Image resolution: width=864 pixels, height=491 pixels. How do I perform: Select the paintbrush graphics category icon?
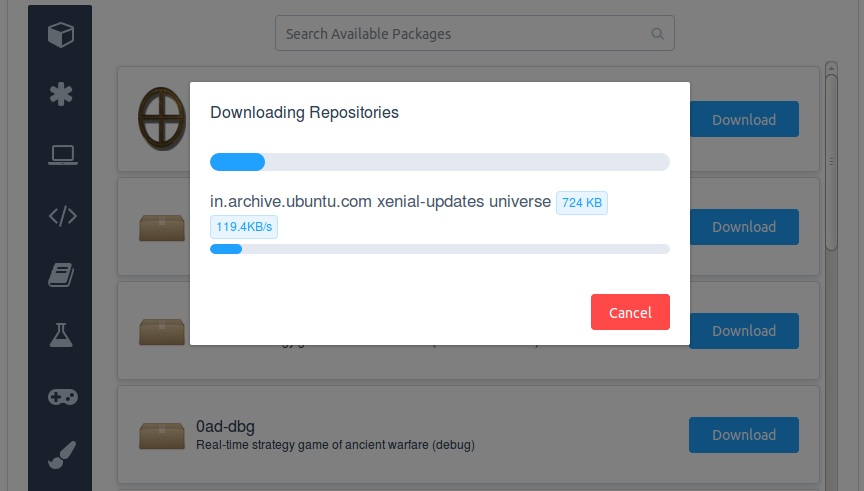tap(62, 455)
